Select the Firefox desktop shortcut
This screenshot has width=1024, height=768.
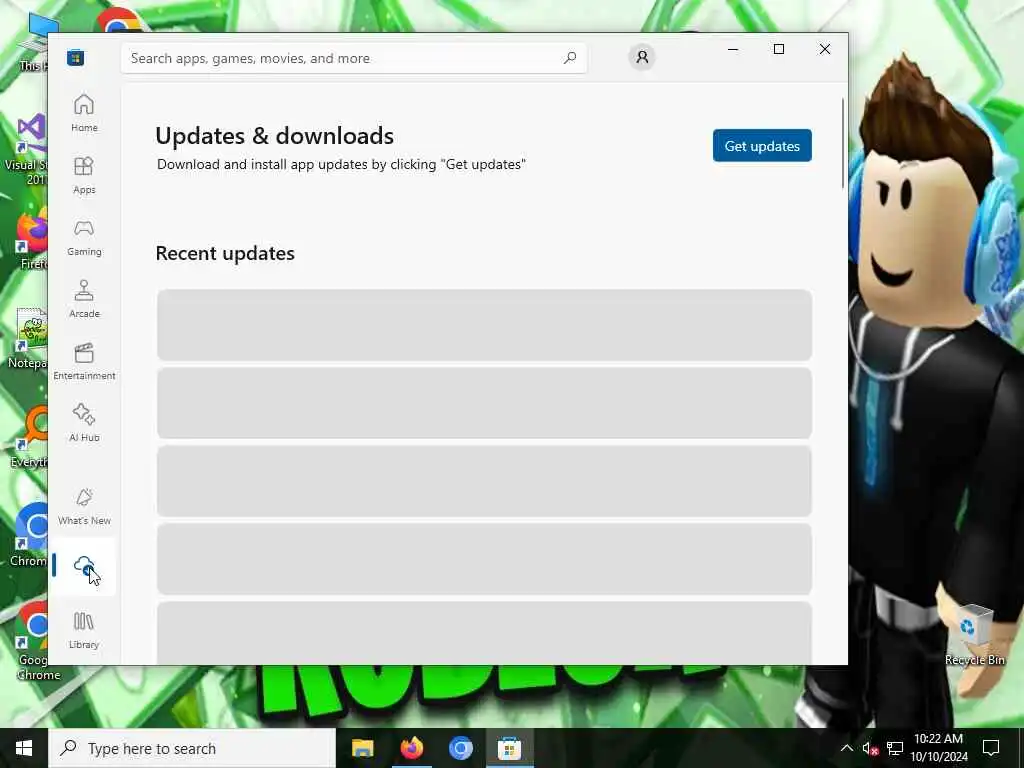[31, 240]
